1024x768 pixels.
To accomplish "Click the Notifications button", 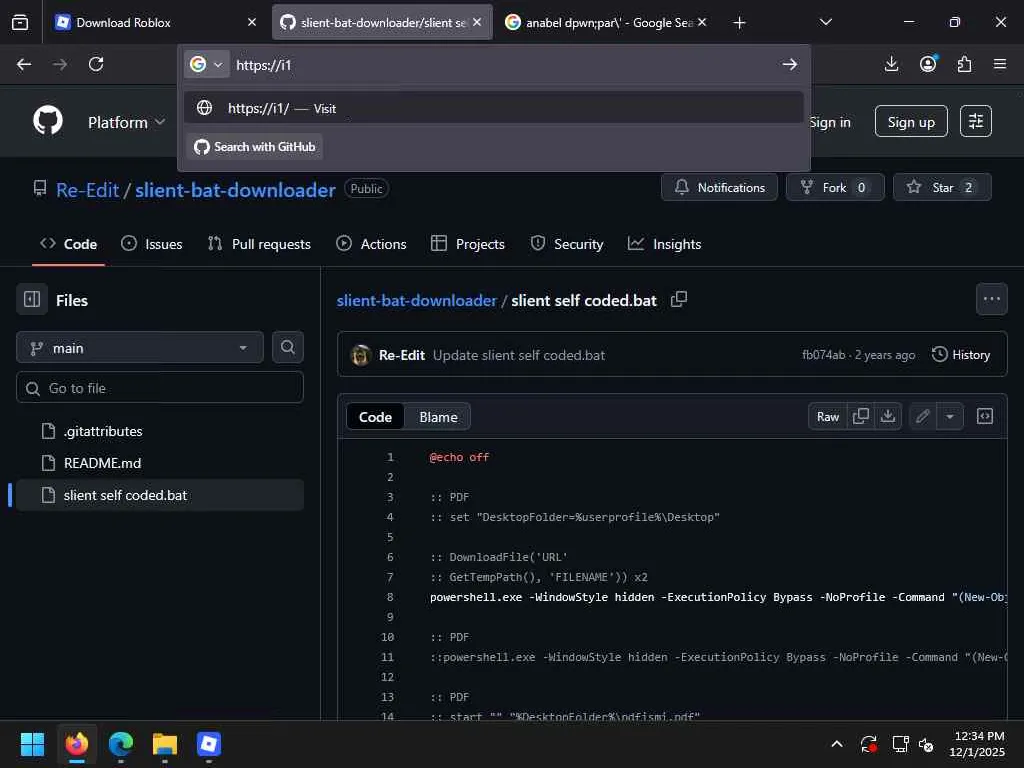I will 719,187.
